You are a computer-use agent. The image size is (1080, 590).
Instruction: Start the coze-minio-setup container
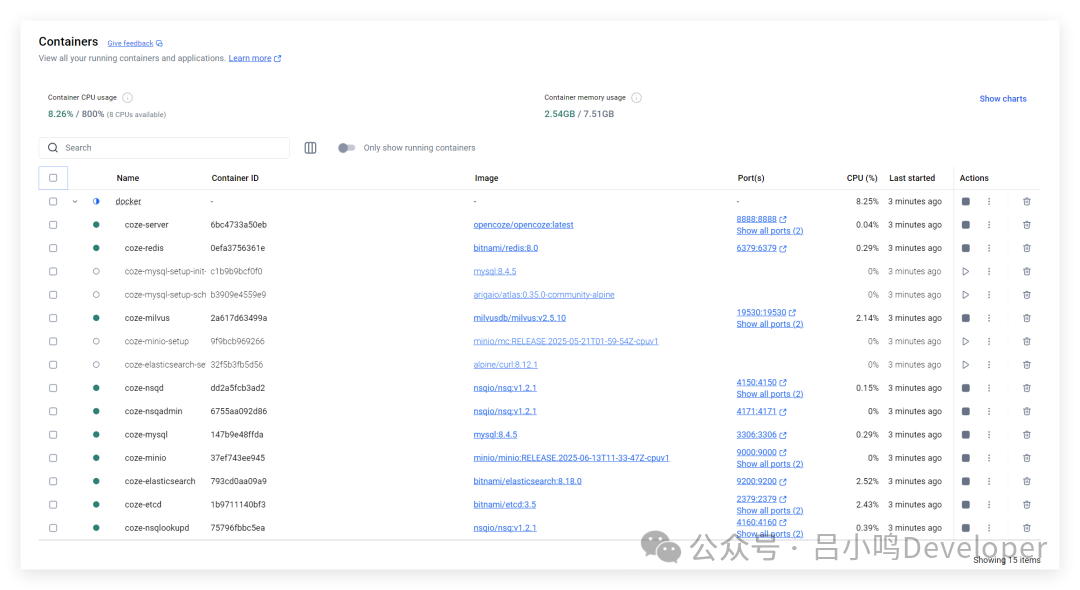pos(966,341)
